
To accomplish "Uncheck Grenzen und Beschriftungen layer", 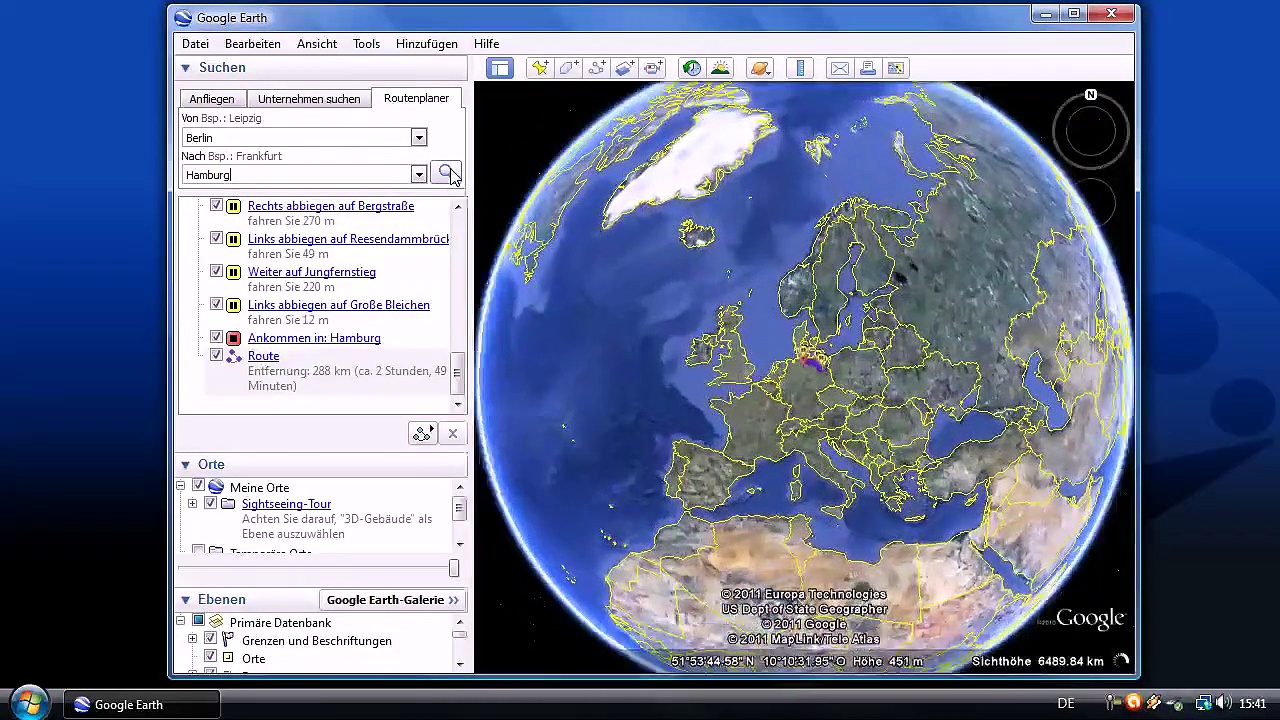I will click(x=211, y=639).
